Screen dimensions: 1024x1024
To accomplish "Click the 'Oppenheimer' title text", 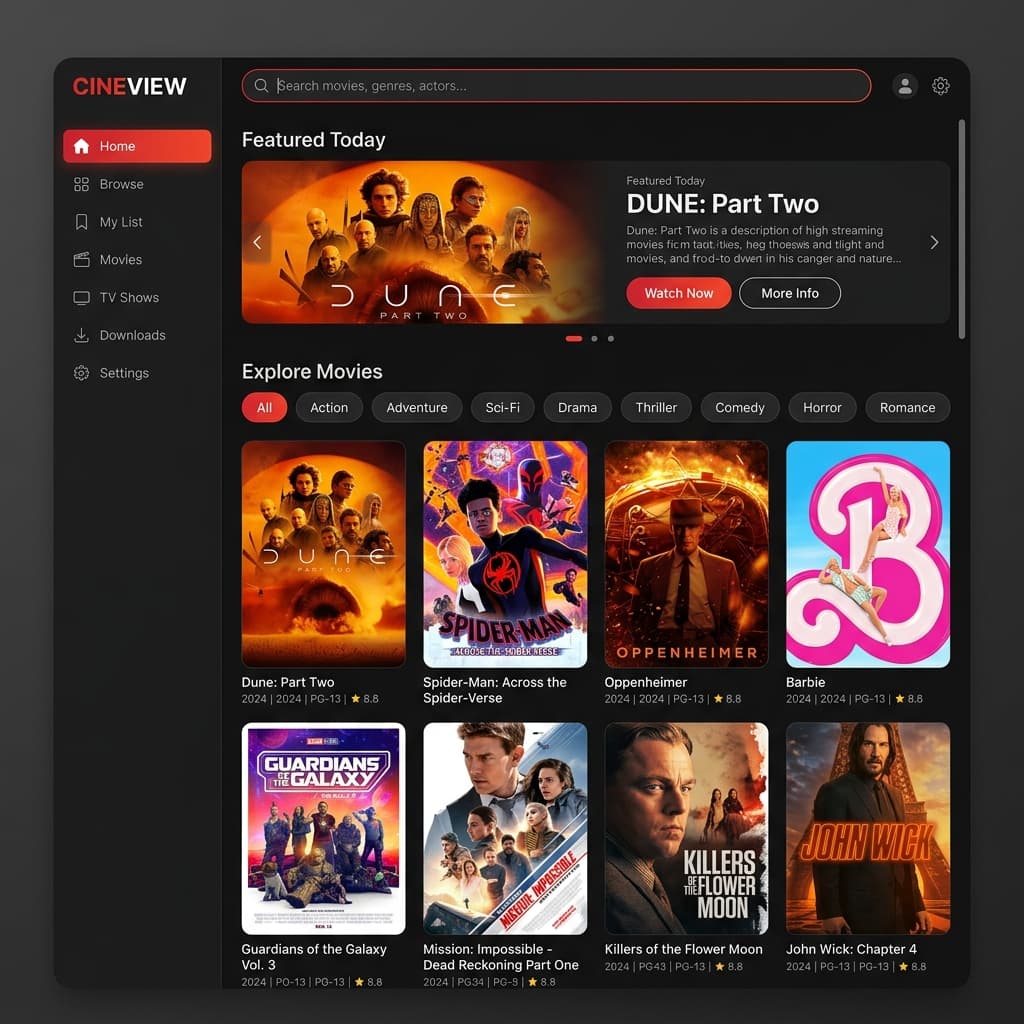I will [646, 682].
